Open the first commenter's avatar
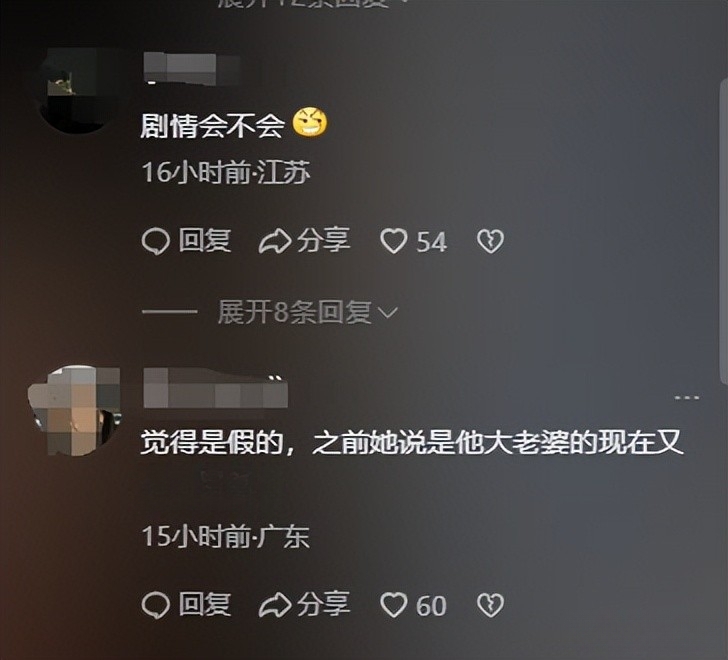Image resolution: width=728 pixels, height=660 pixels. (77, 91)
